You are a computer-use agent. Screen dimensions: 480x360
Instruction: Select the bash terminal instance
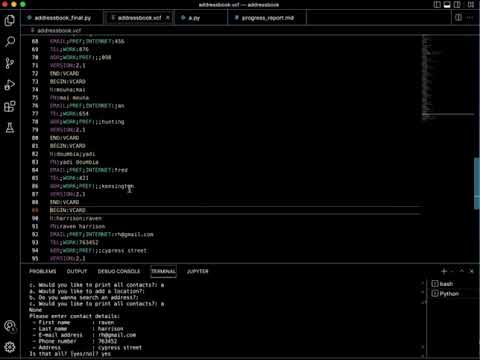[446, 284]
